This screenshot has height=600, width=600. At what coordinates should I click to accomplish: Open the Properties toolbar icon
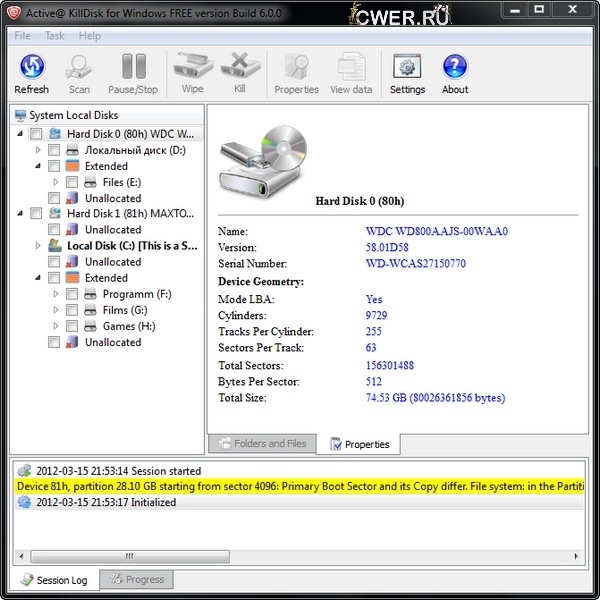click(296, 74)
